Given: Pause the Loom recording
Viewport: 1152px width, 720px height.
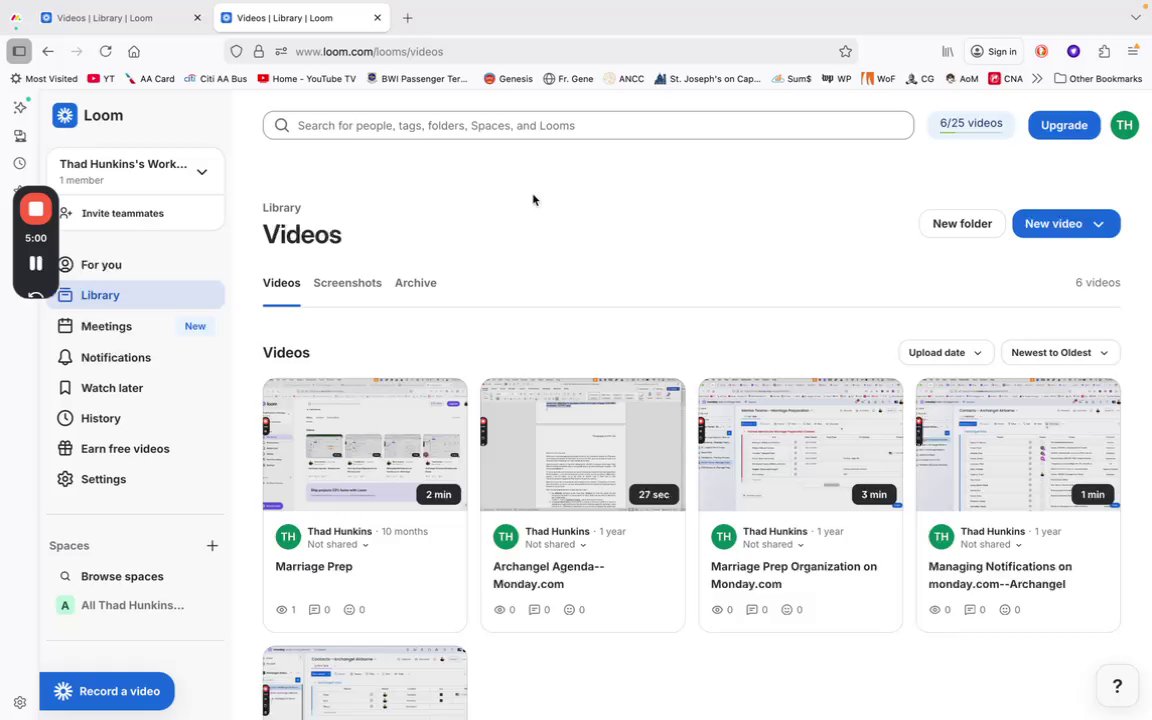Looking at the screenshot, I should coord(35,263).
